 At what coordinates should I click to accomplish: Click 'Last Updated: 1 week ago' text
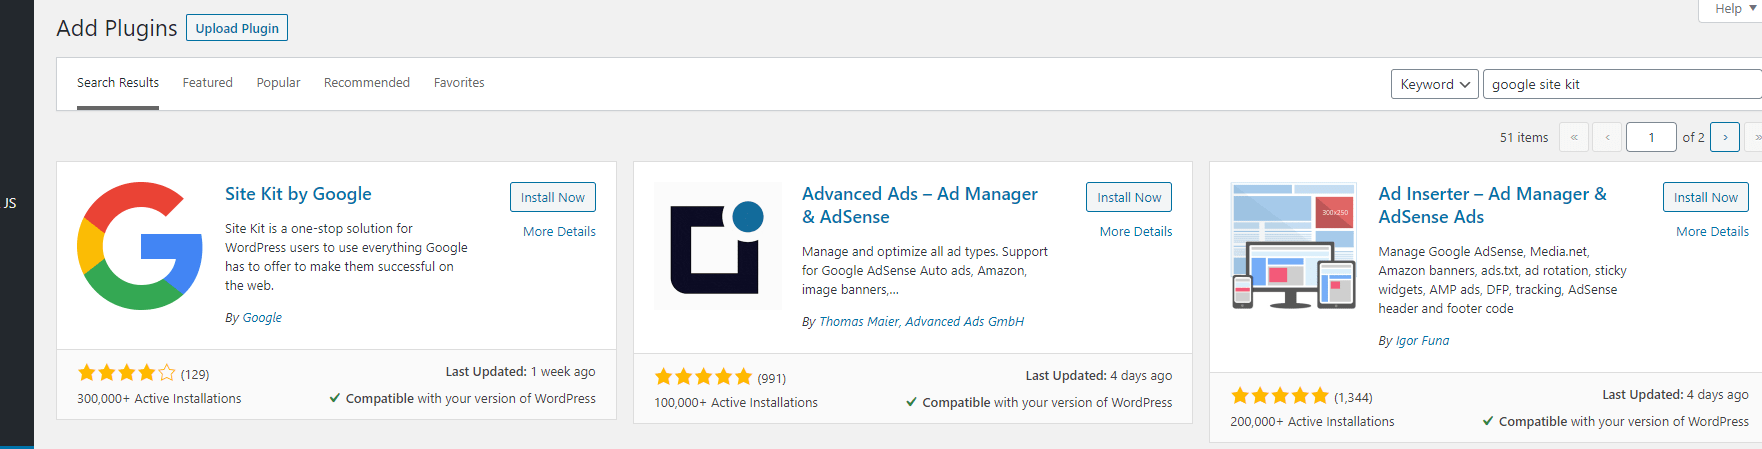(520, 372)
